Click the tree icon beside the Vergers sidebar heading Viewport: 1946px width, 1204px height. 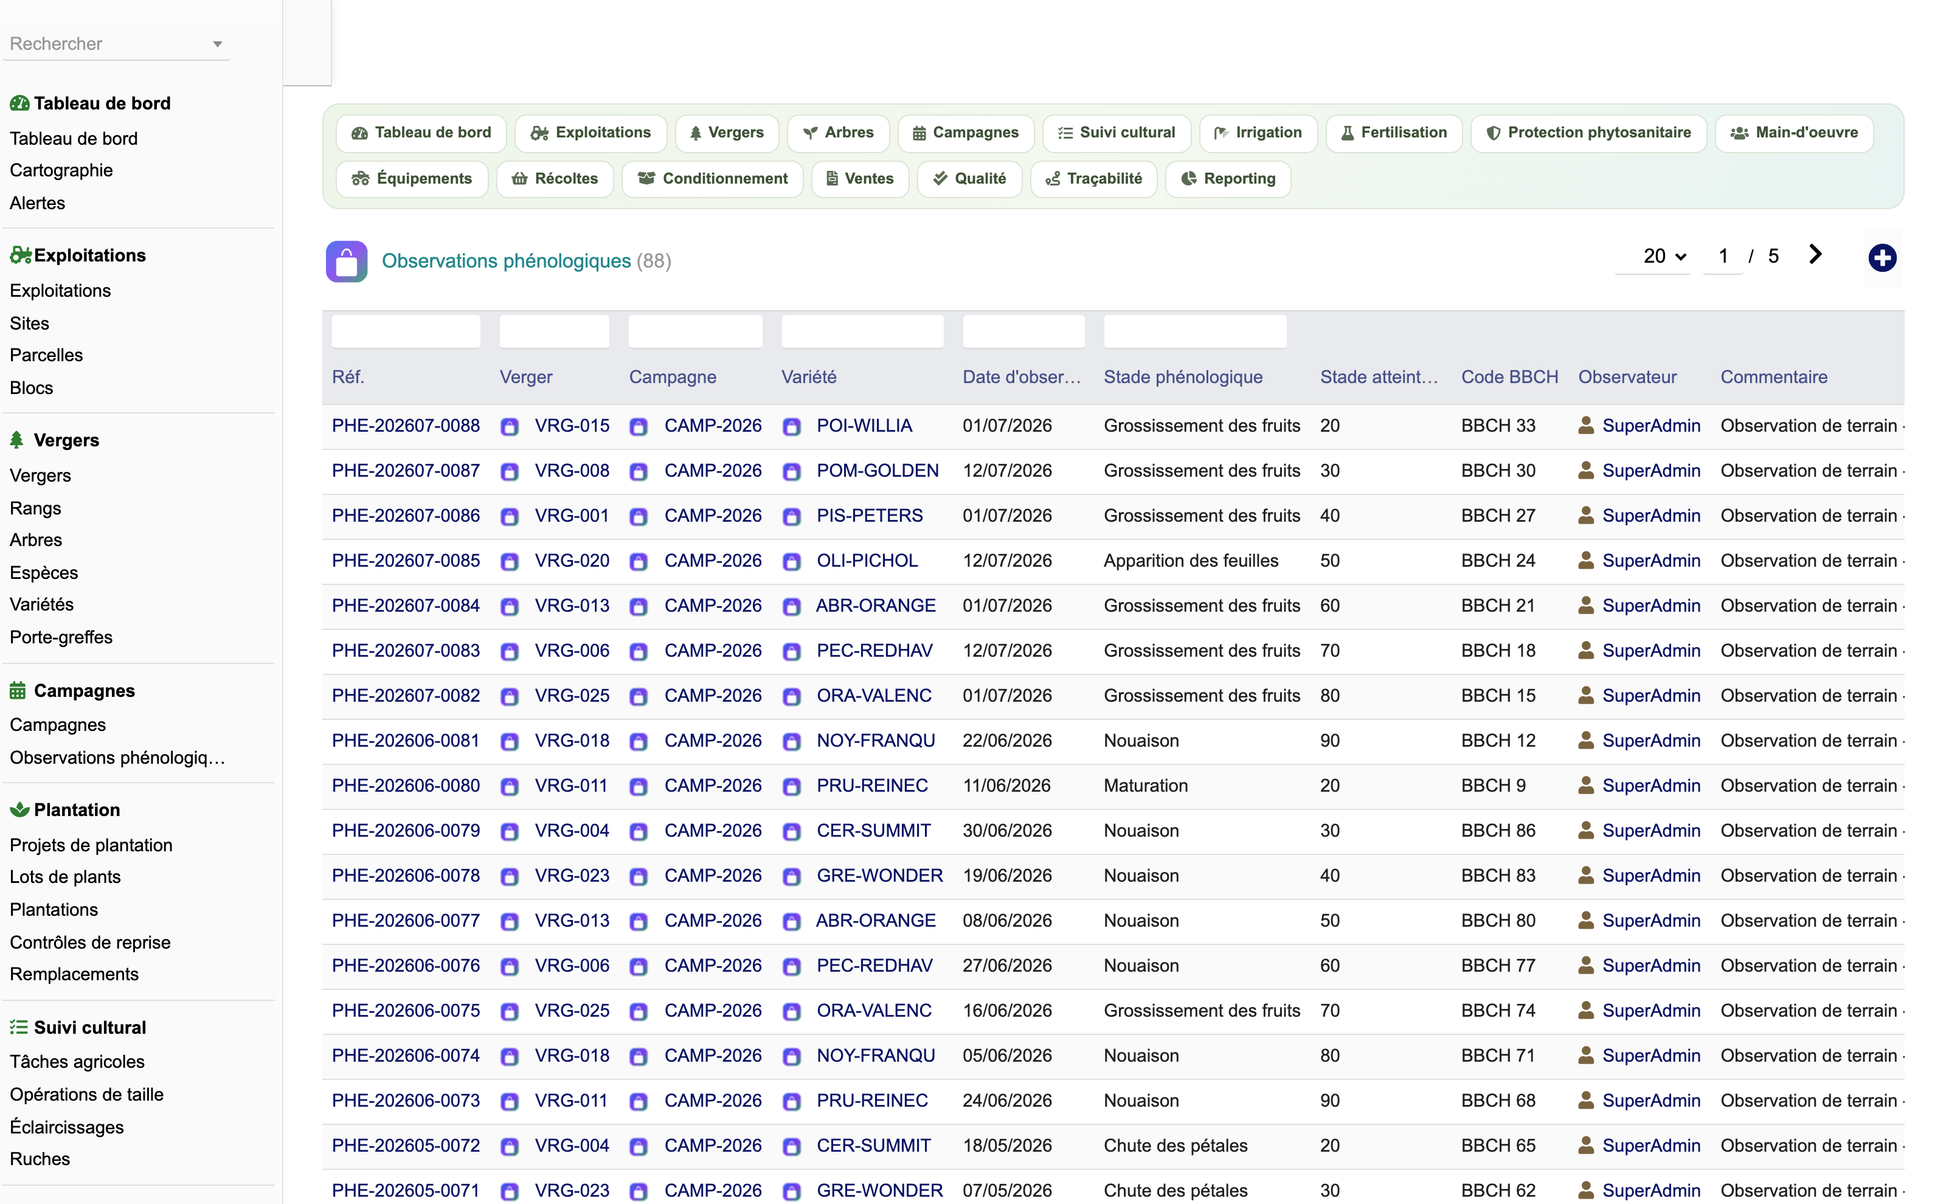pyautogui.click(x=17, y=440)
